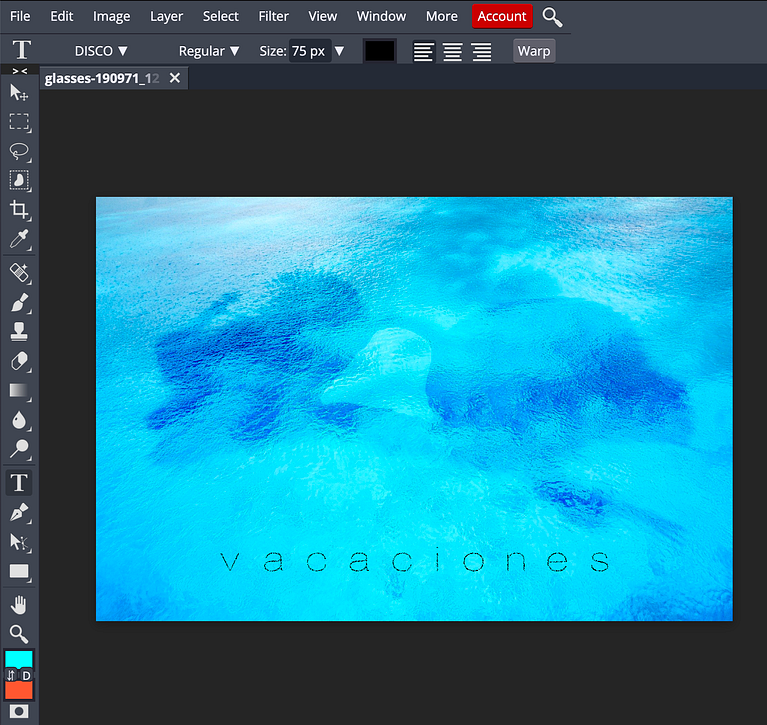Select the Hand tool
The width and height of the screenshot is (767, 725).
tap(19, 606)
